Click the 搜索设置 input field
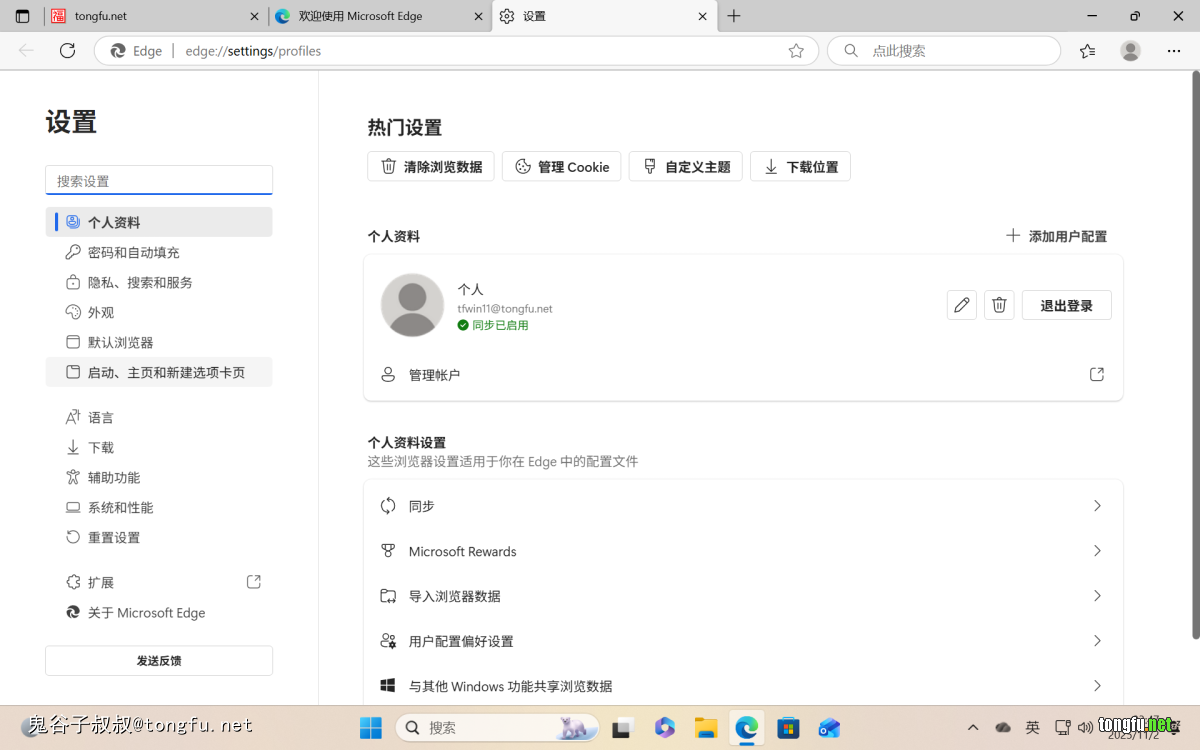The width and height of the screenshot is (1200, 750). point(159,181)
